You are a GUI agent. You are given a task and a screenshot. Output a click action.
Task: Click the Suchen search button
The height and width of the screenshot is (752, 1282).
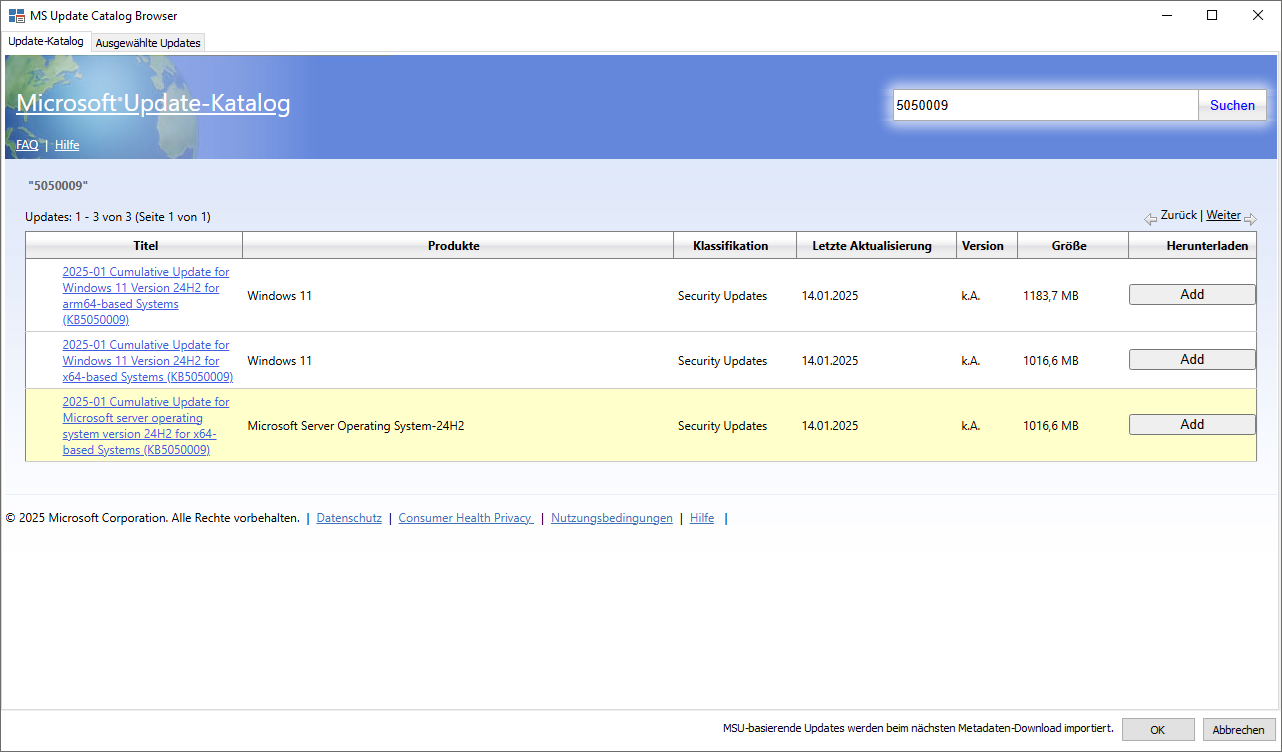1232,105
